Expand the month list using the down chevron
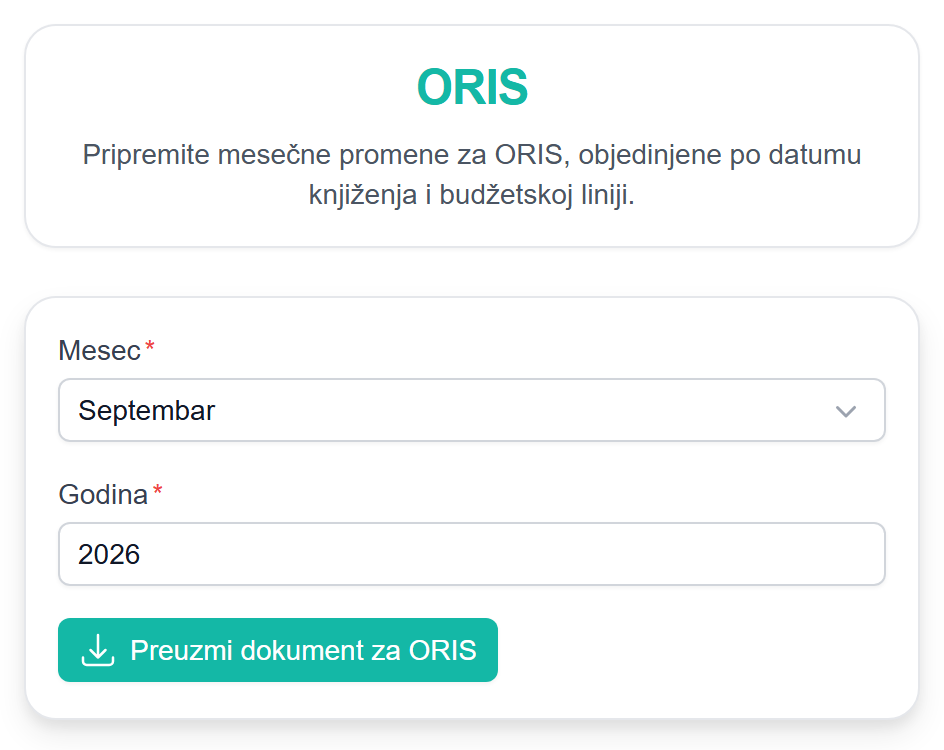 click(x=845, y=411)
